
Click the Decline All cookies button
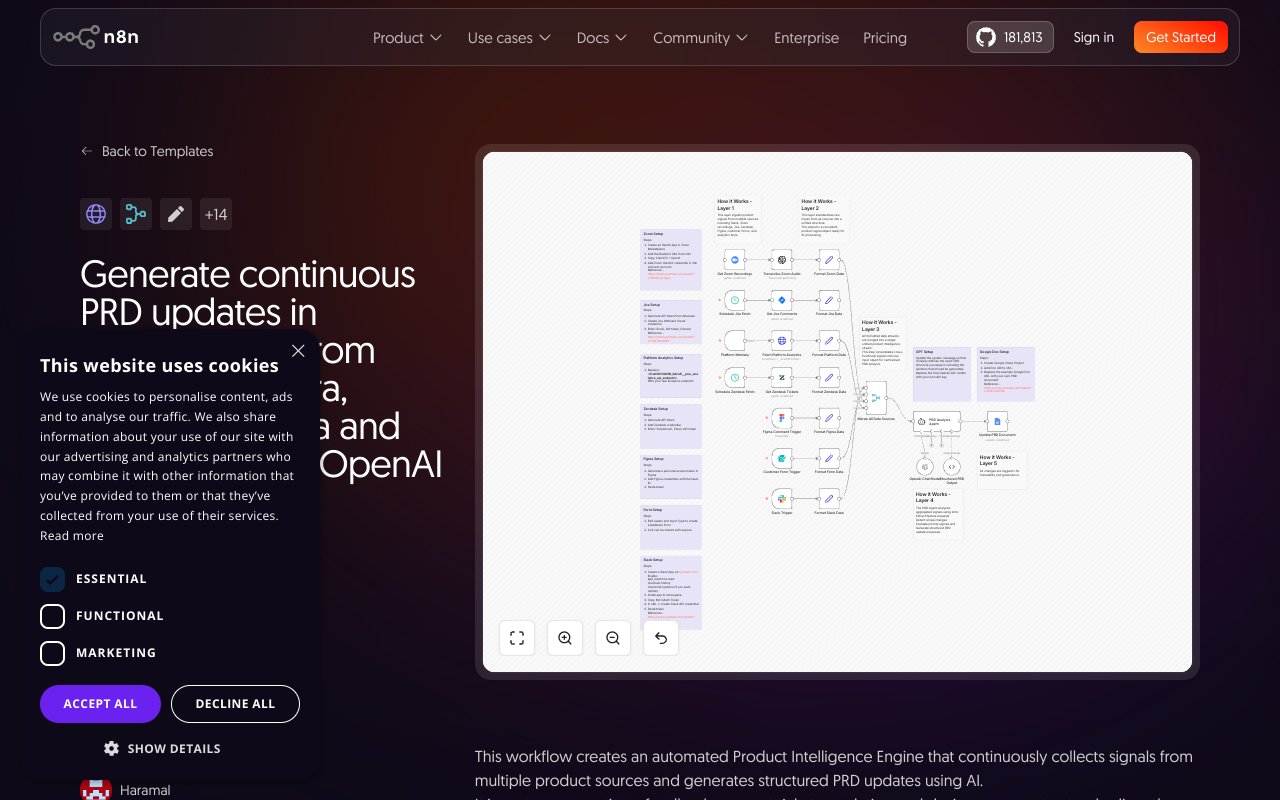(x=235, y=704)
